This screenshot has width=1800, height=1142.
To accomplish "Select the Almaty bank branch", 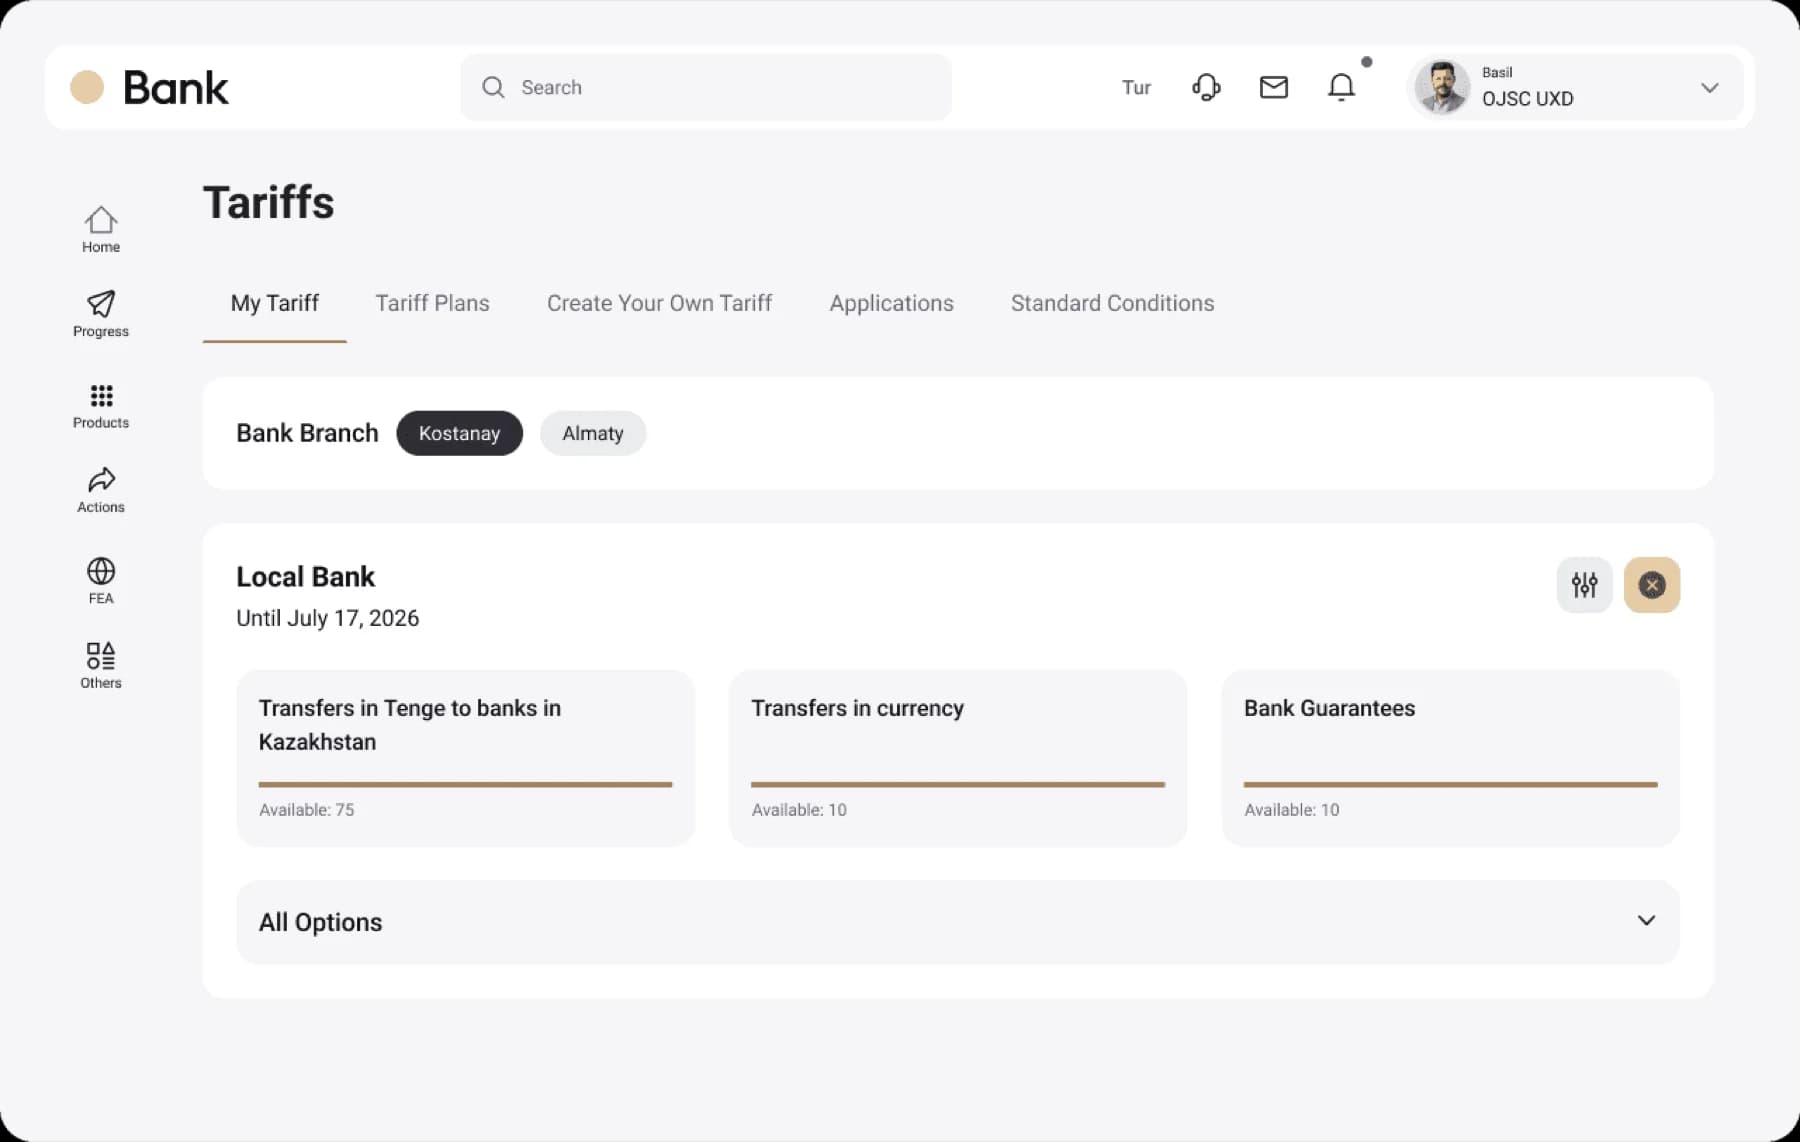I will tap(592, 433).
